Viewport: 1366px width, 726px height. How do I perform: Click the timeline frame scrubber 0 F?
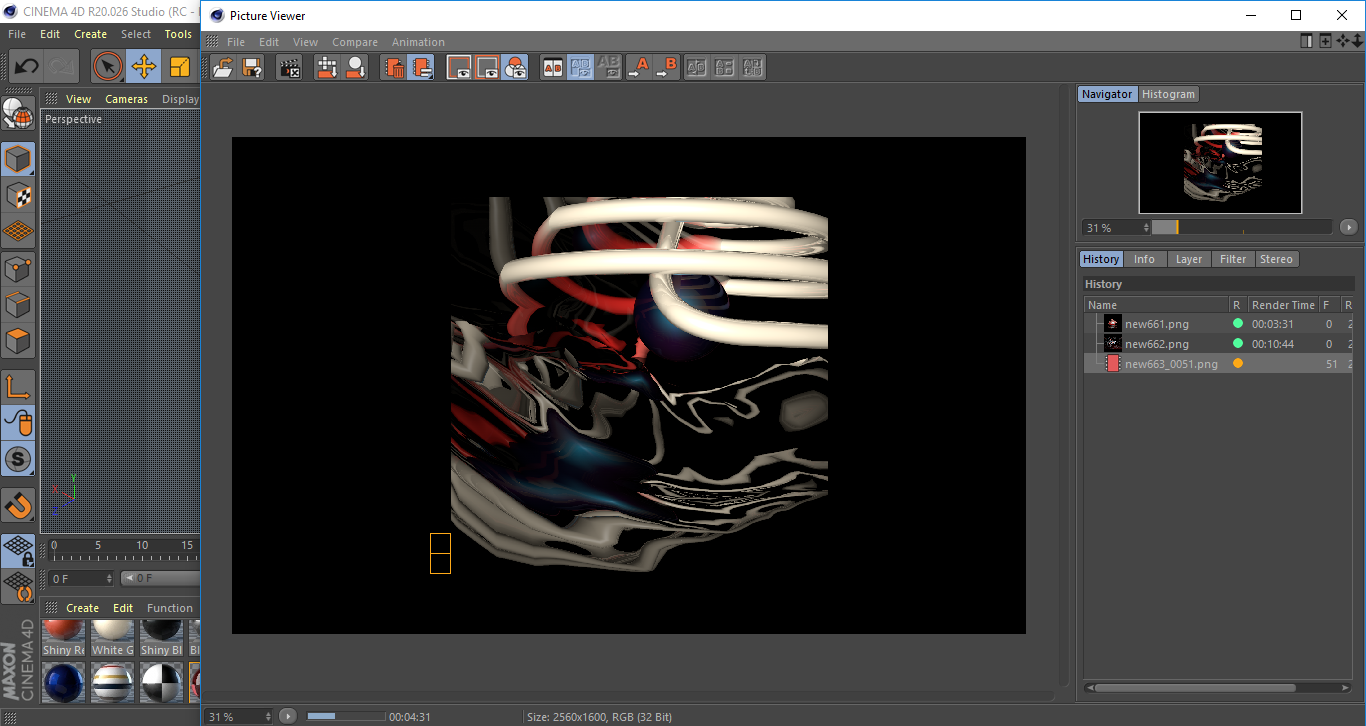coord(160,578)
